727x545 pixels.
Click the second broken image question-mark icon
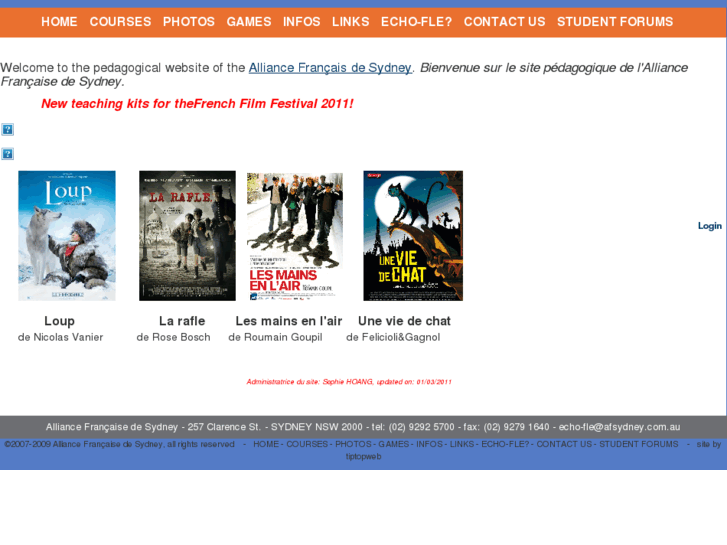tap(7, 154)
